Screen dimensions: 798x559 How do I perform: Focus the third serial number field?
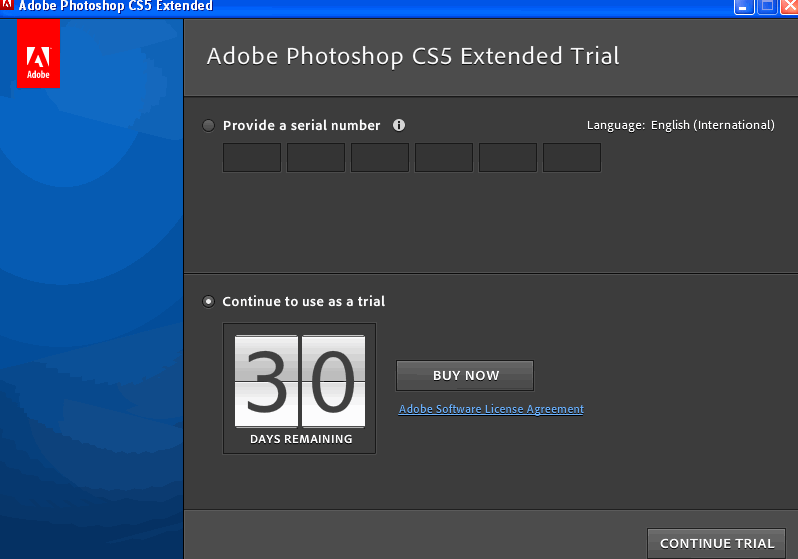380,158
